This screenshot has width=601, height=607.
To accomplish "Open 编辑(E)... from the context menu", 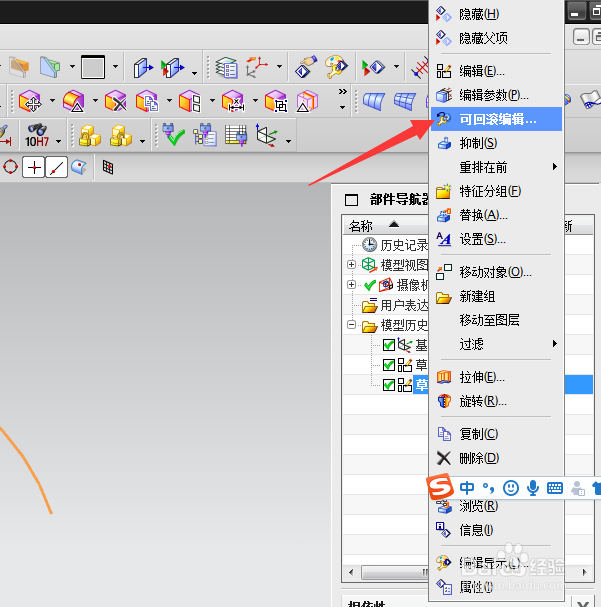I will 496,71.
